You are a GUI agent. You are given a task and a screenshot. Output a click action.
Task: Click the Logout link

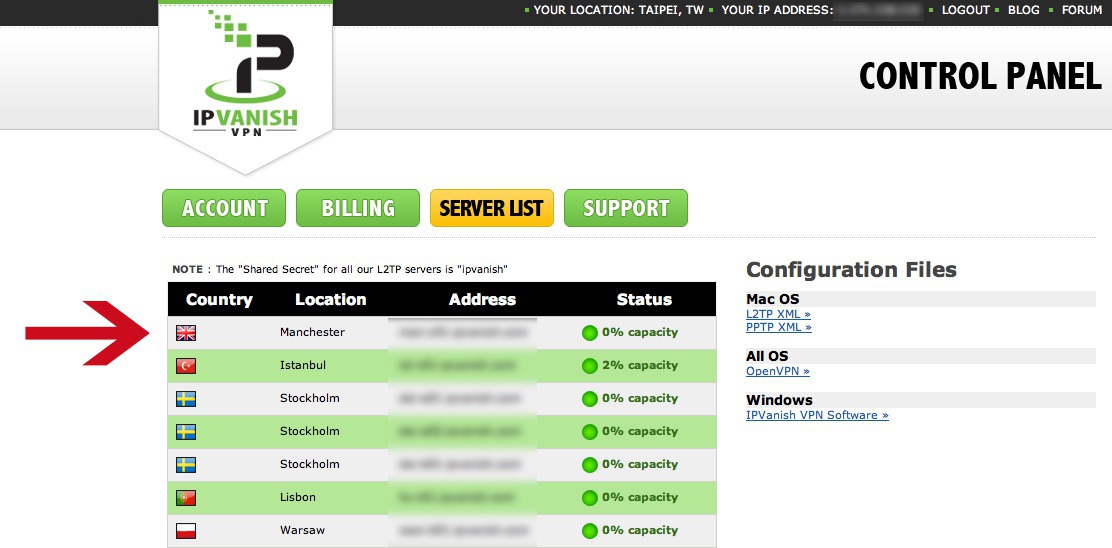pyautogui.click(x=965, y=10)
